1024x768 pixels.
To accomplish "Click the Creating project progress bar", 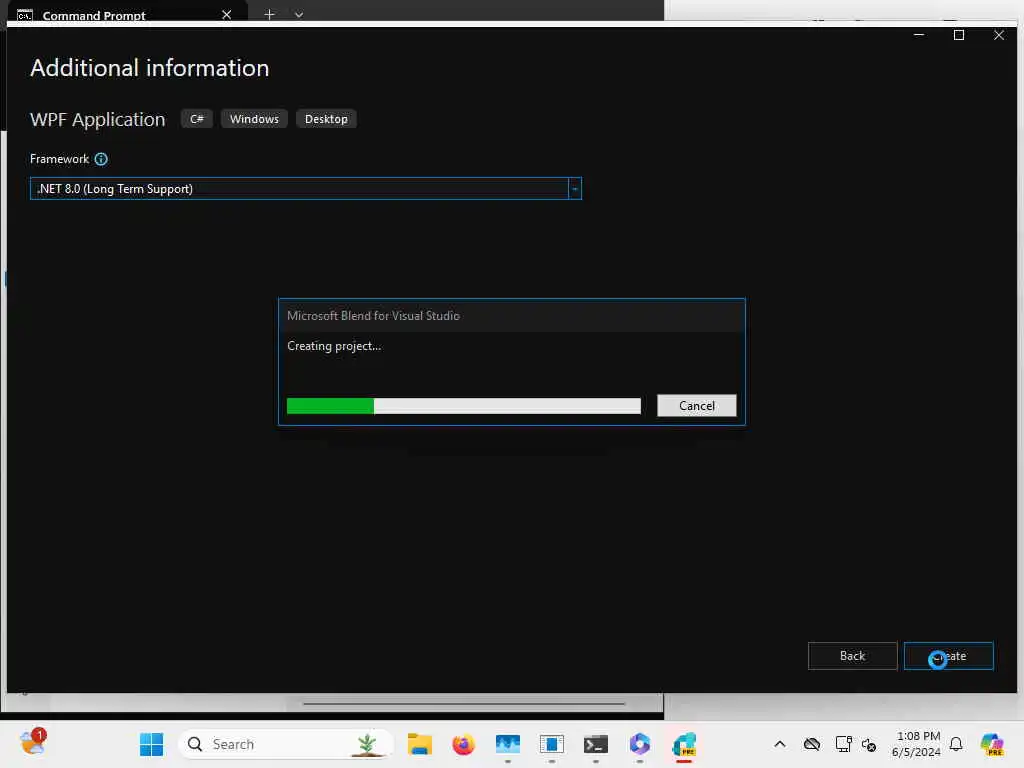I will [464, 406].
